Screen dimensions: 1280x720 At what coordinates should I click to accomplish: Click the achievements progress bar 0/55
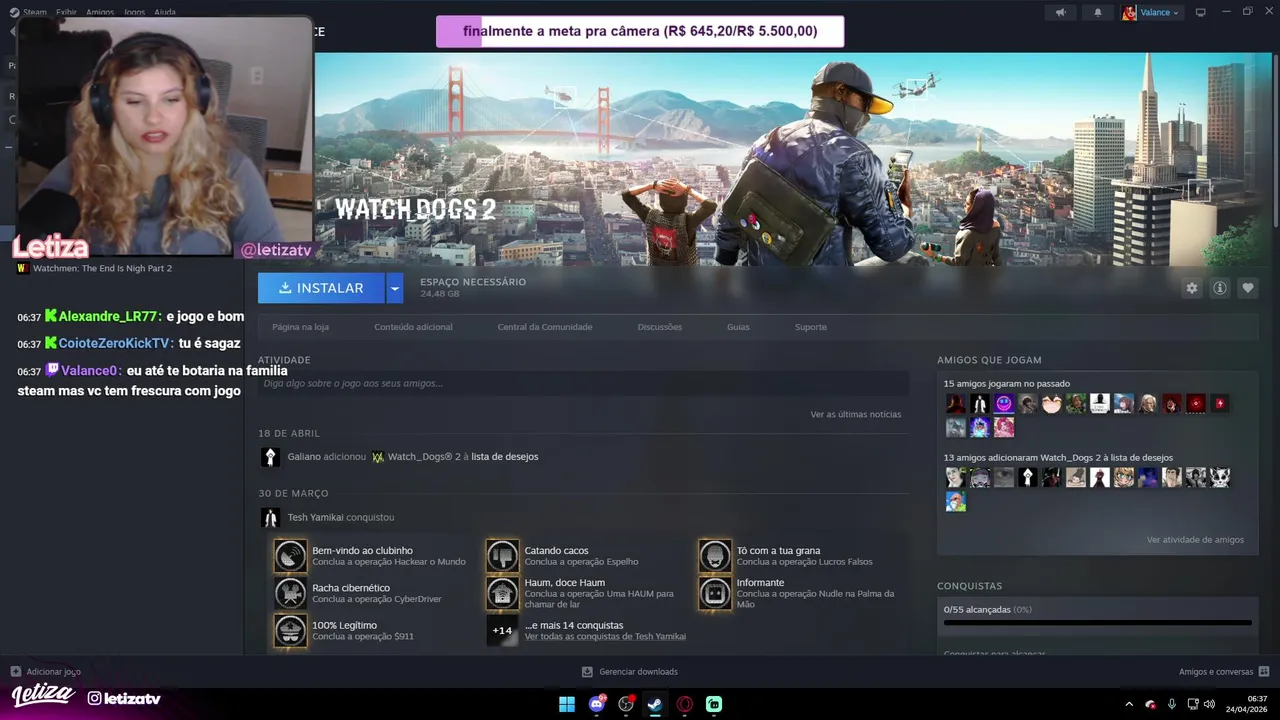click(1098, 622)
